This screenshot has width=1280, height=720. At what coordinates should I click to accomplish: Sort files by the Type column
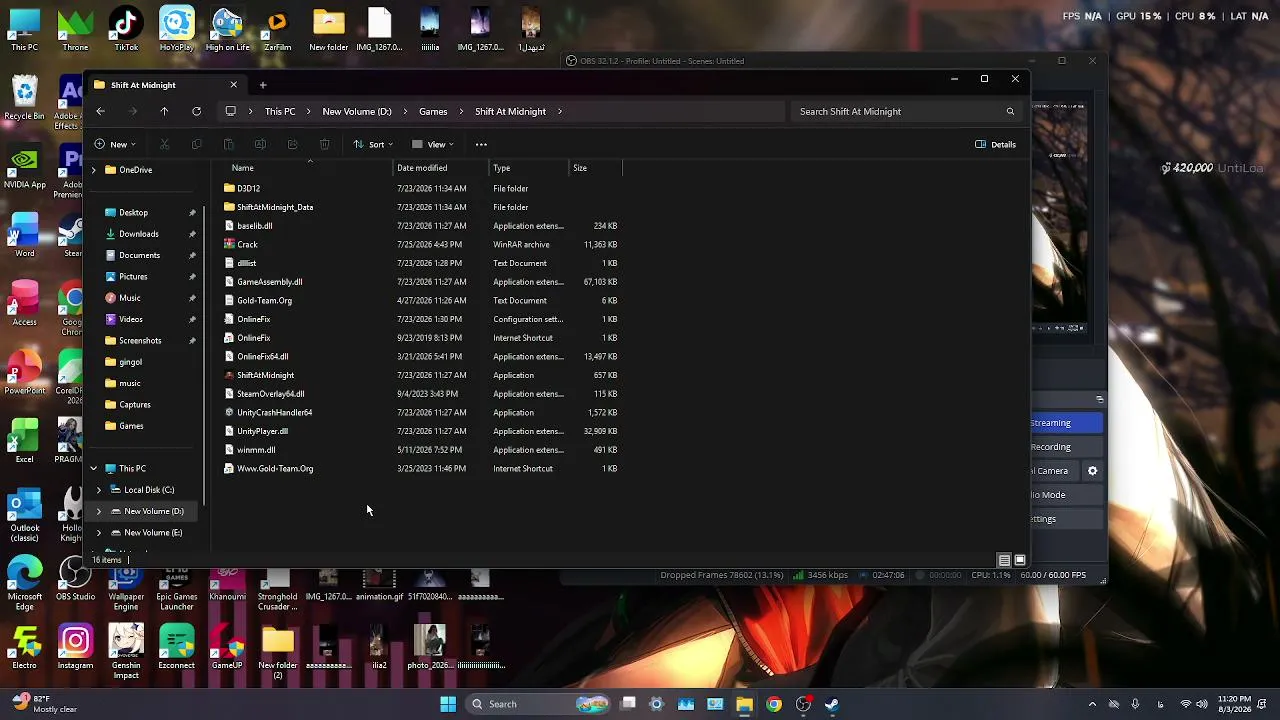[x=501, y=168]
